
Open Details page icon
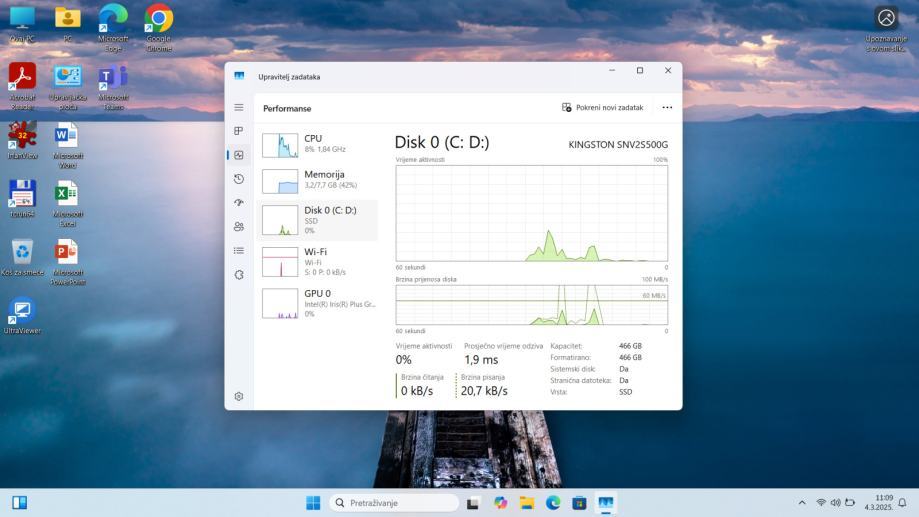(239, 250)
